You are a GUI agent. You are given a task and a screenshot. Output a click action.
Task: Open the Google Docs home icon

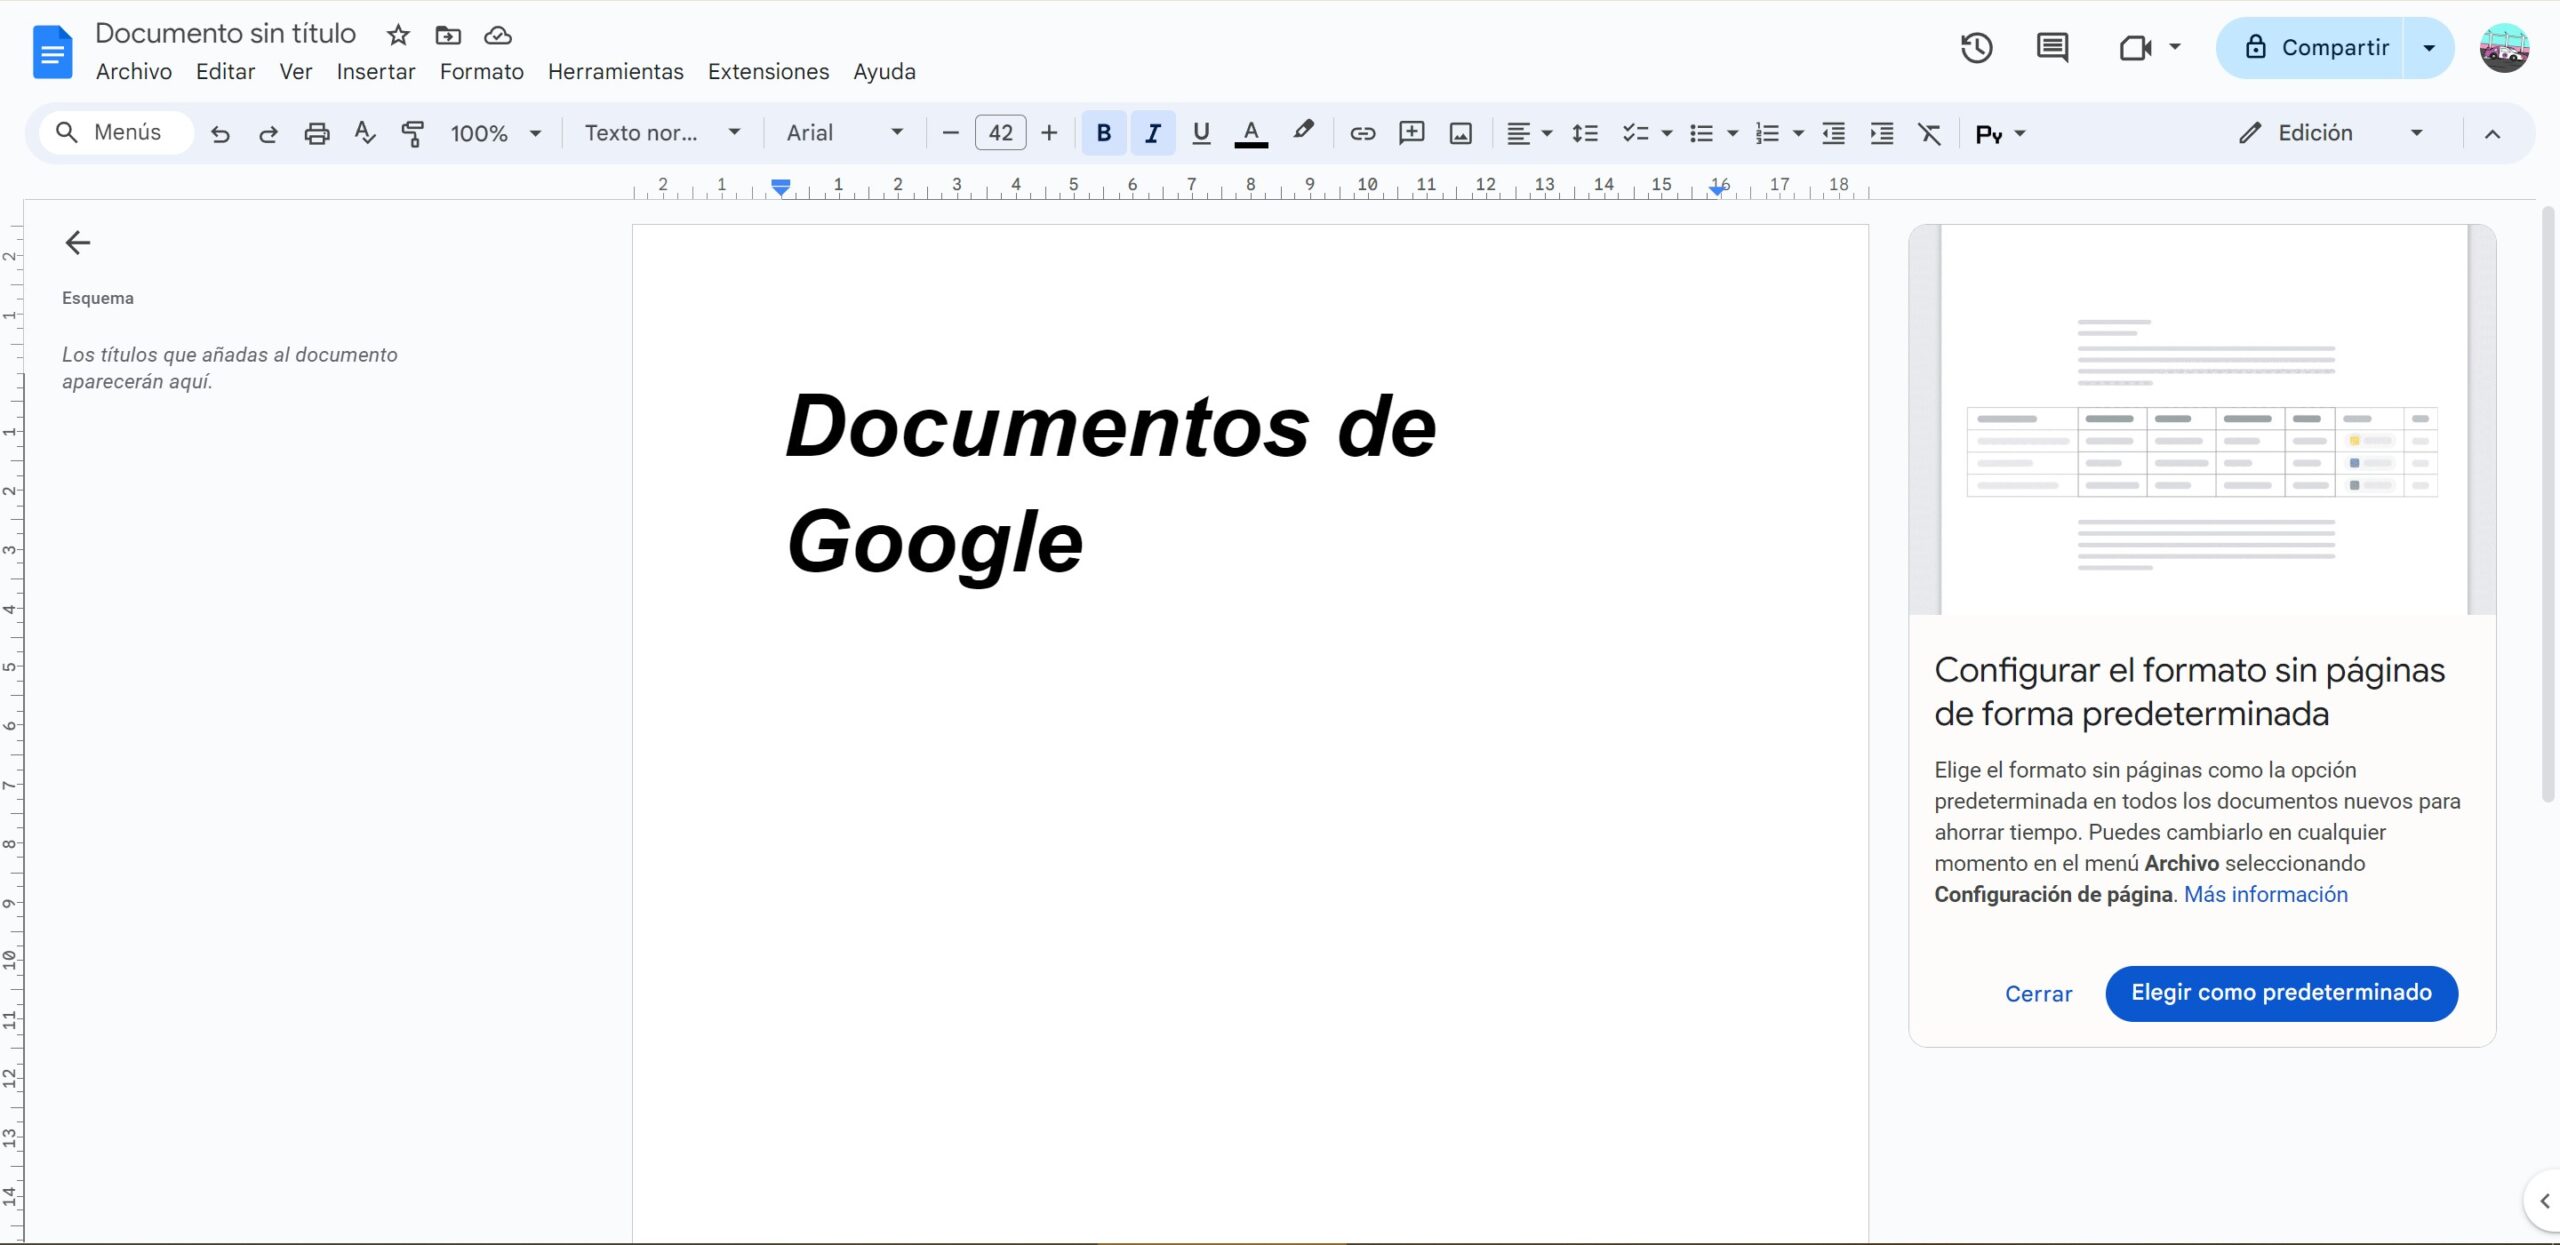52,51
